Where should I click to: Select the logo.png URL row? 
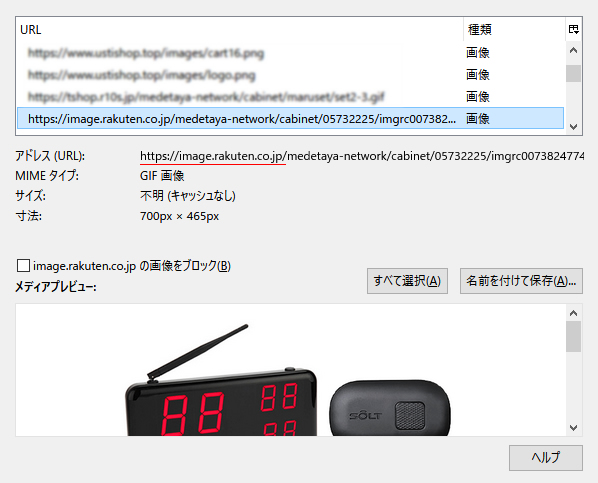coord(291,75)
